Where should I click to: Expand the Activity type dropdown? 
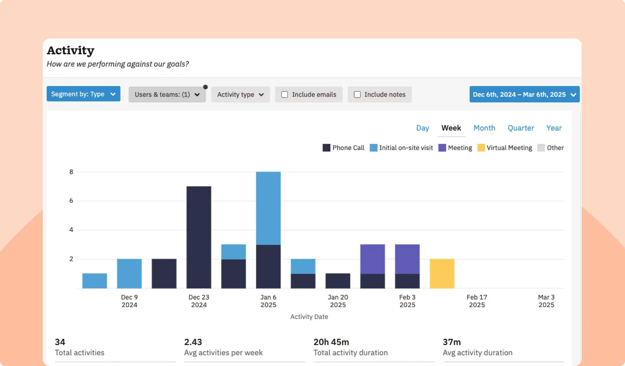(x=240, y=94)
